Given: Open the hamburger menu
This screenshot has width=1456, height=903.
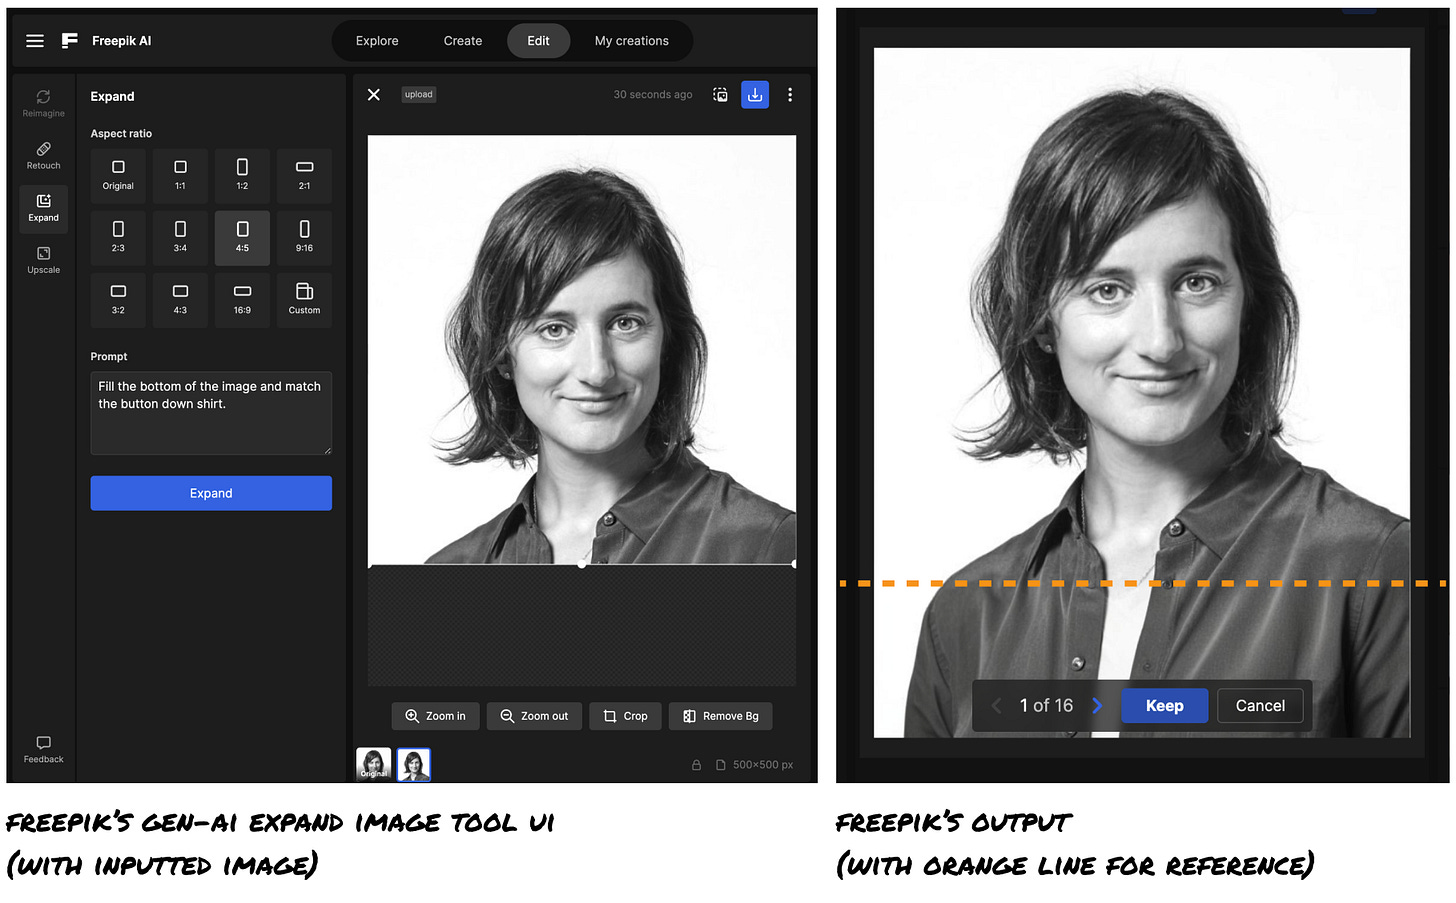Looking at the screenshot, I should tap(35, 41).
